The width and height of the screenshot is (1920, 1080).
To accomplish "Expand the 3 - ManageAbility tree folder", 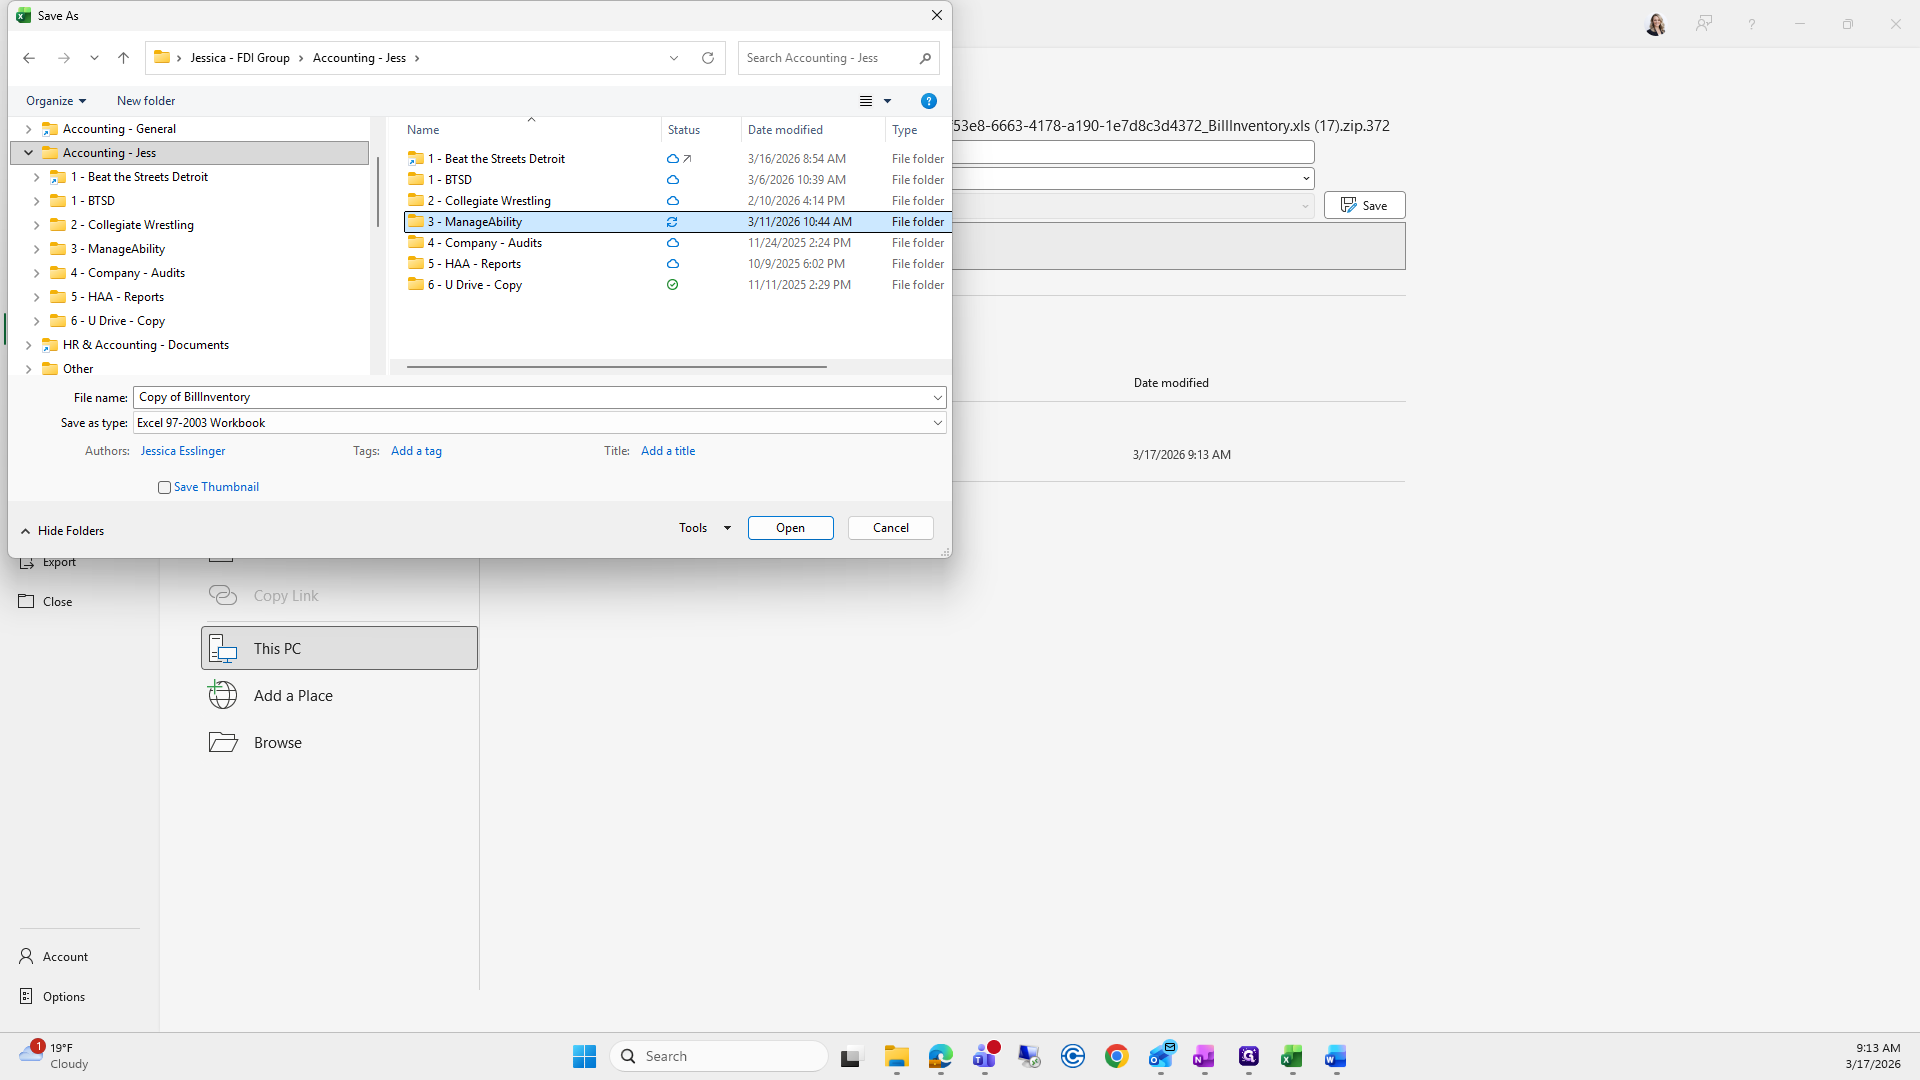I will point(37,249).
